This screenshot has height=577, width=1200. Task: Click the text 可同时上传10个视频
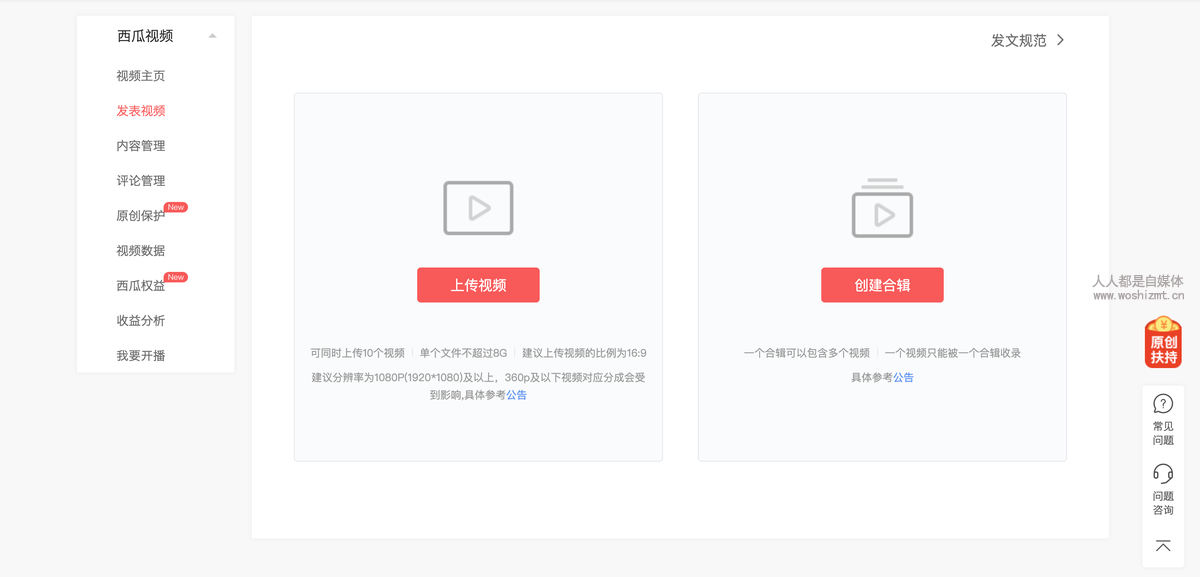point(358,353)
